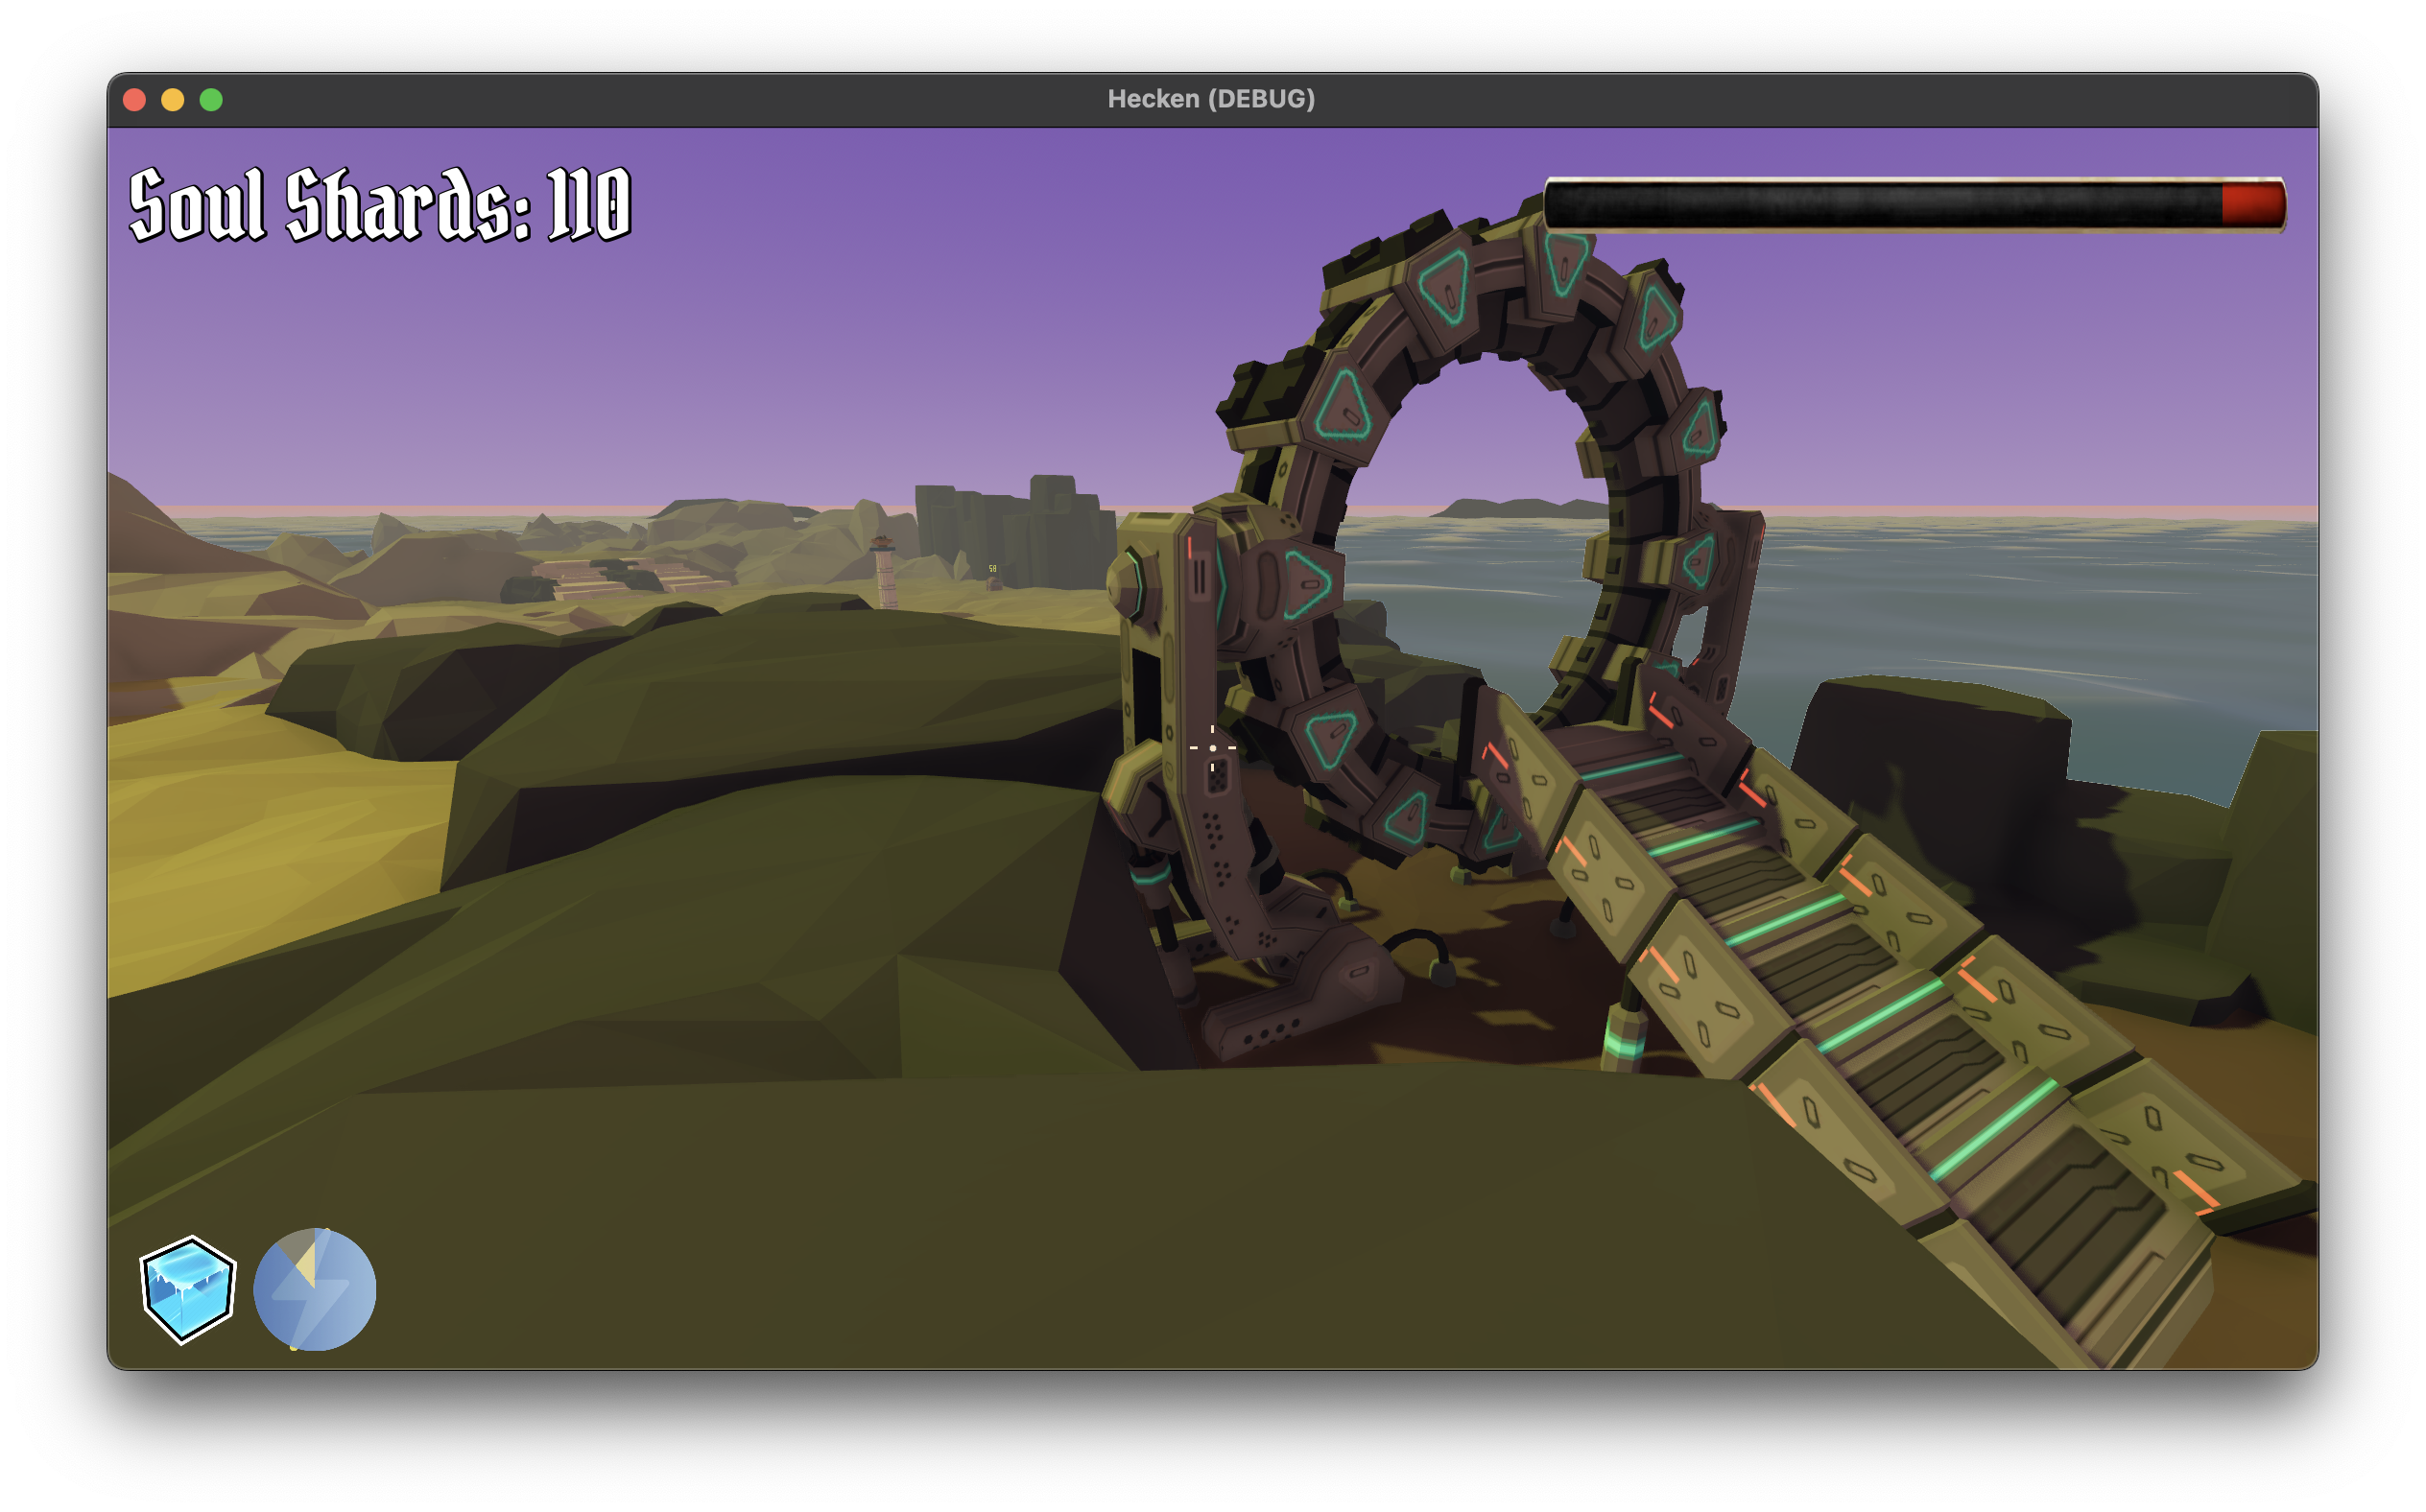Screen dimensions: 2426x1512
Task: Click the yellow 58 value above the chest
Action: click(993, 569)
